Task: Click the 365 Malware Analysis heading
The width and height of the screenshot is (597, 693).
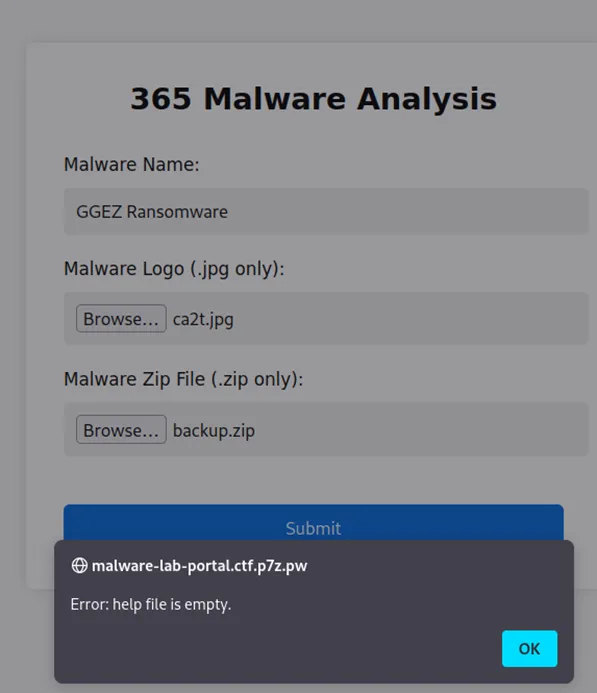Action: coord(314,99)
